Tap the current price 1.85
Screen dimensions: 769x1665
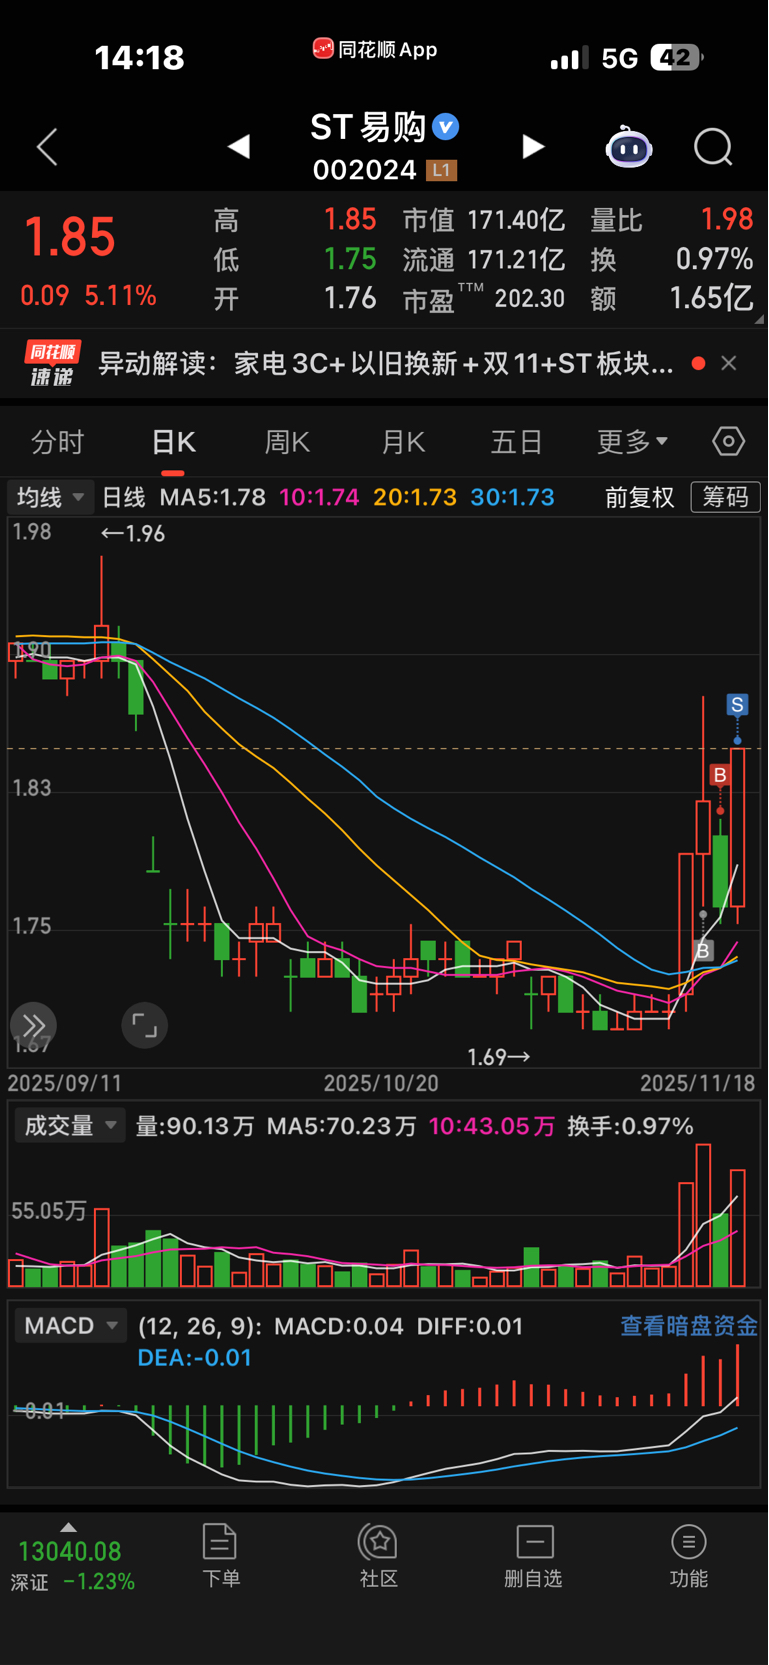point(70,238)
